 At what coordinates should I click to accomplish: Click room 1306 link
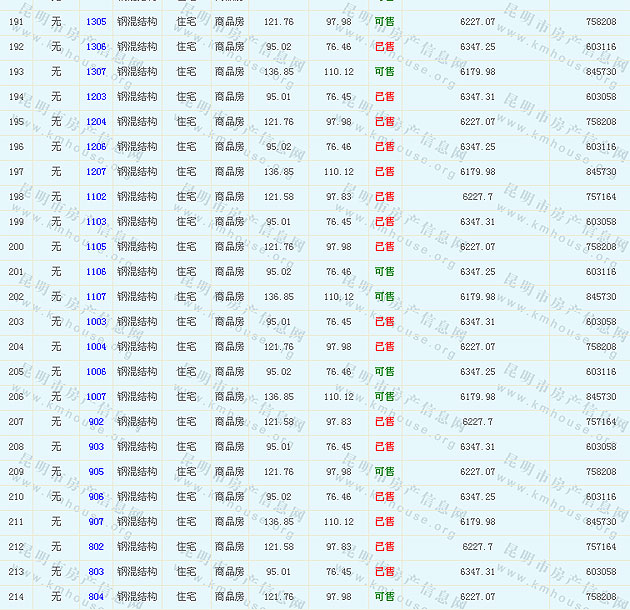coord(96,47)
